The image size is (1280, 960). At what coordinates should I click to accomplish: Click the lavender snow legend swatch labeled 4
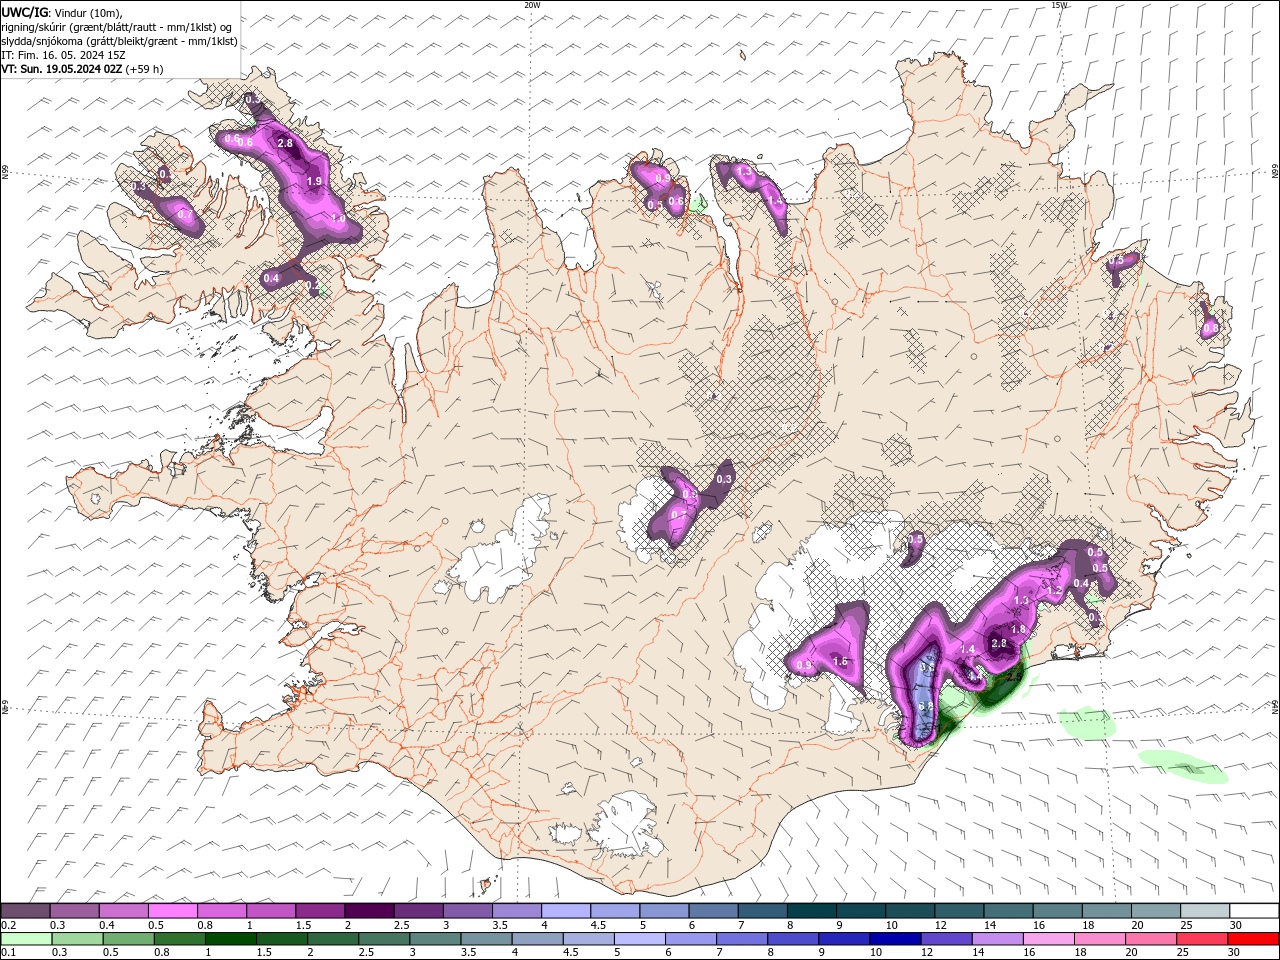pyautogui.click(x=566, y=911)
